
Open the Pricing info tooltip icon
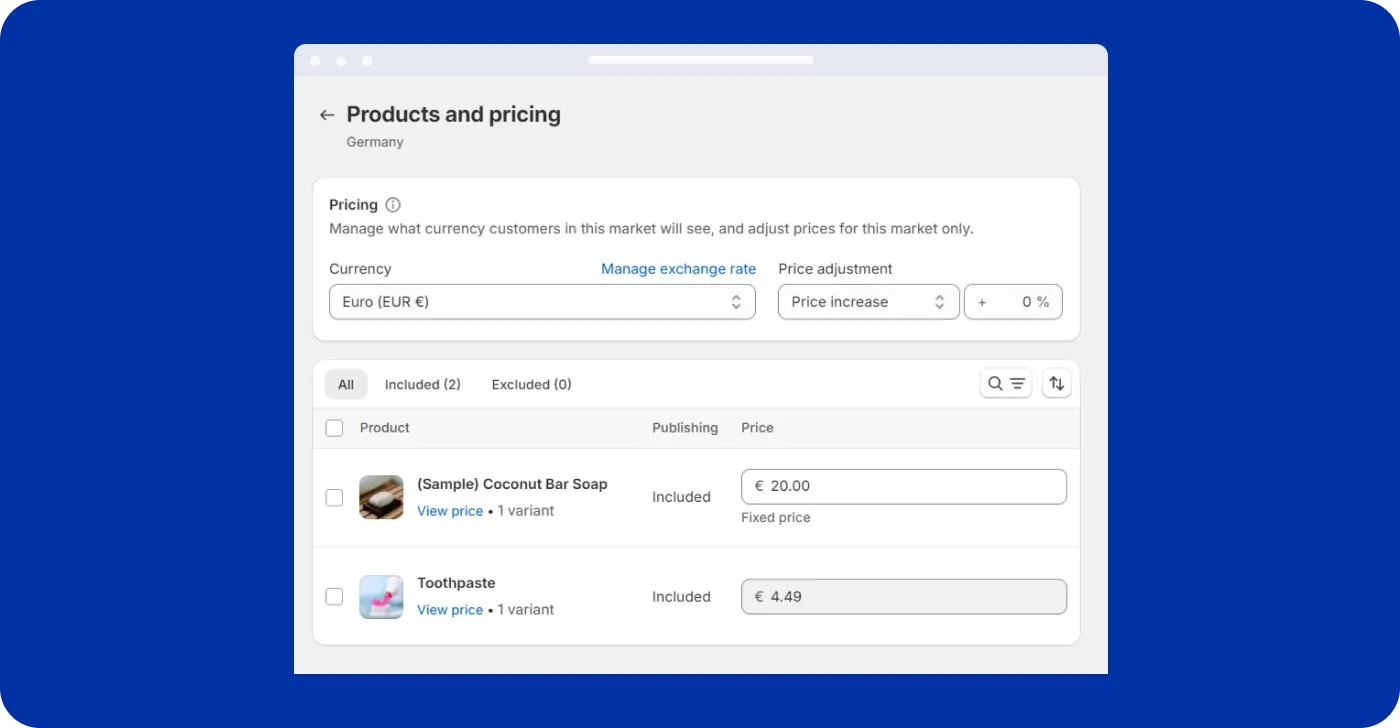click(392, 204)
